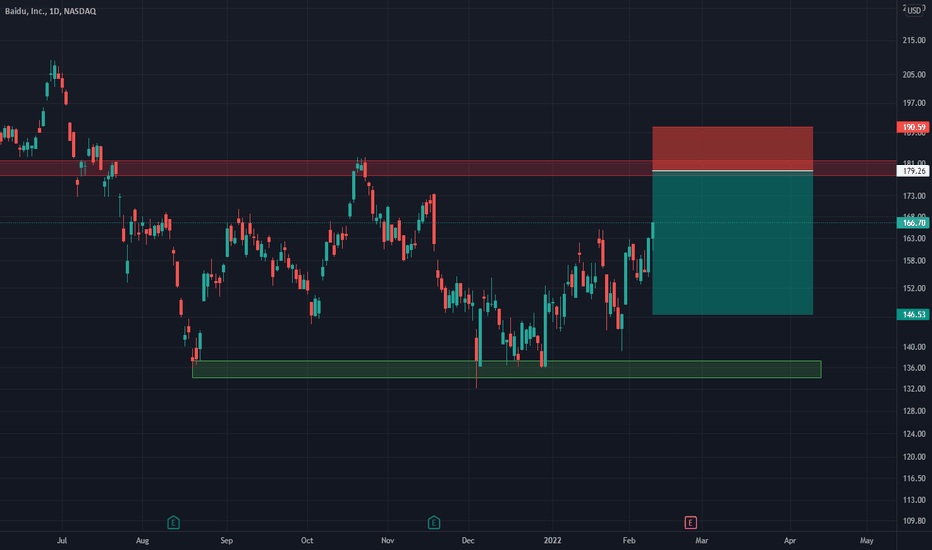This screenshot has width=932, height=550.
Task: Click the 2022 label on time axis
Action: (x=552, y=540)
